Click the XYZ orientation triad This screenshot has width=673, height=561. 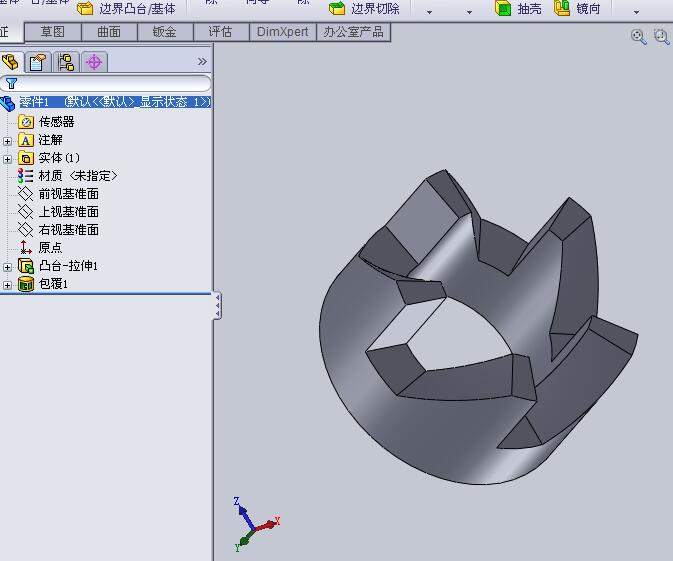coord(256,525)
